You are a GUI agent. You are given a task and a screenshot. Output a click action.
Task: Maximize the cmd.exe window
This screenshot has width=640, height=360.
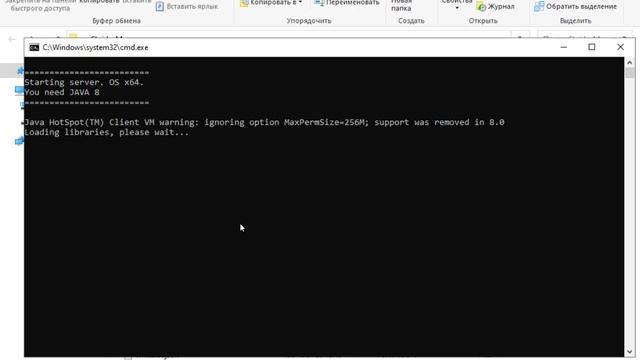click(592, 47)
